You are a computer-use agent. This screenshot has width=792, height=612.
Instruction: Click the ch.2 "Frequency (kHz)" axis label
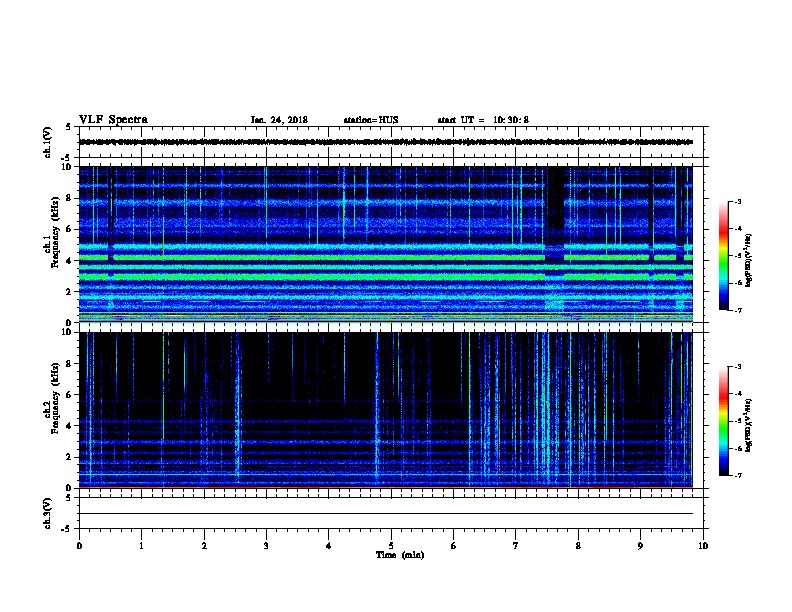click(x=55, y=398)
